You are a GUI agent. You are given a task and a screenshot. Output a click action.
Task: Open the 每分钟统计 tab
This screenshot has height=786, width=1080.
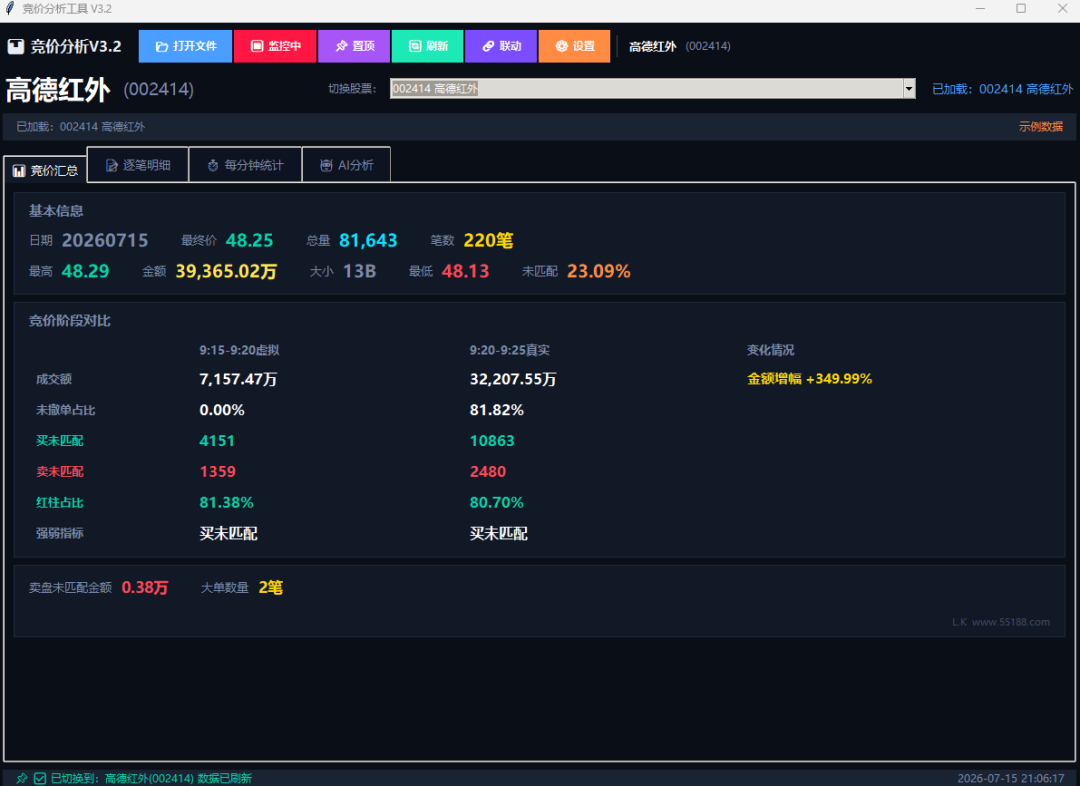point(245,165)
